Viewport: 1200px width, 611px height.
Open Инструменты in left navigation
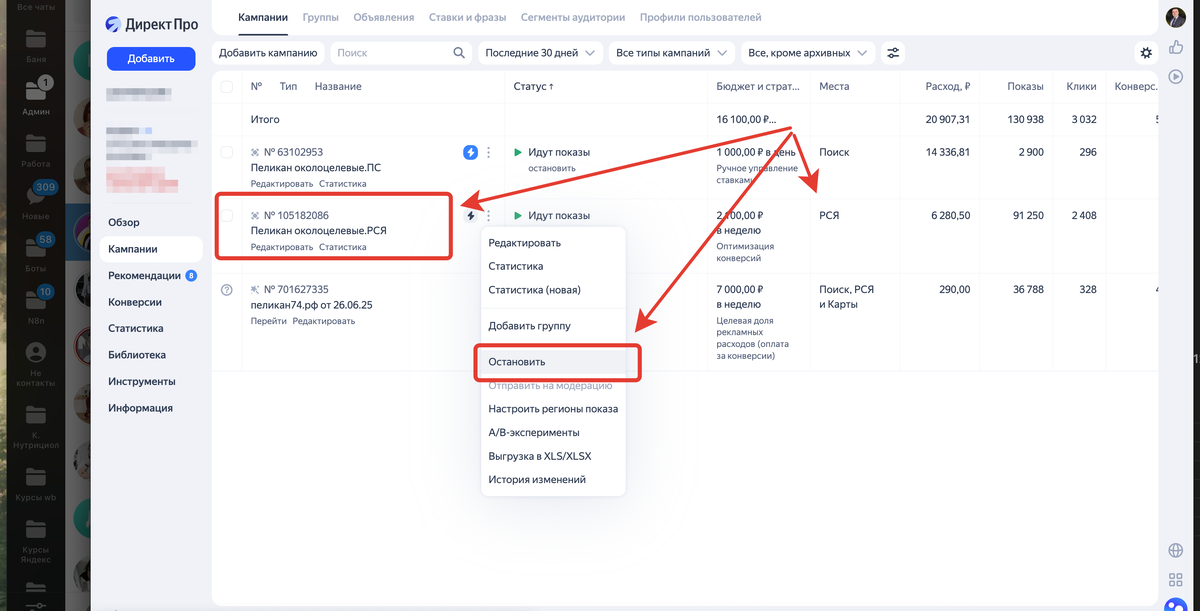142,381
